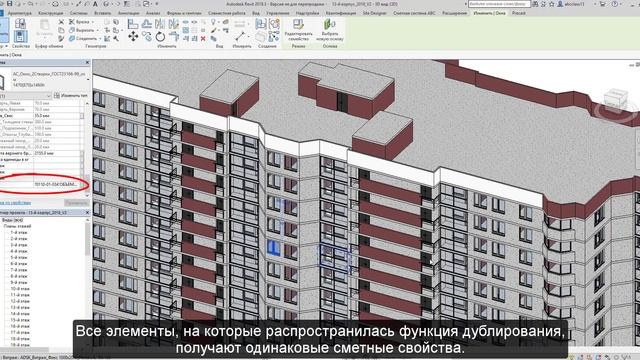Screen dimensions: 640x360
Task: Use the Mirror – Pick Axis tool
Action: coord(160,24)
